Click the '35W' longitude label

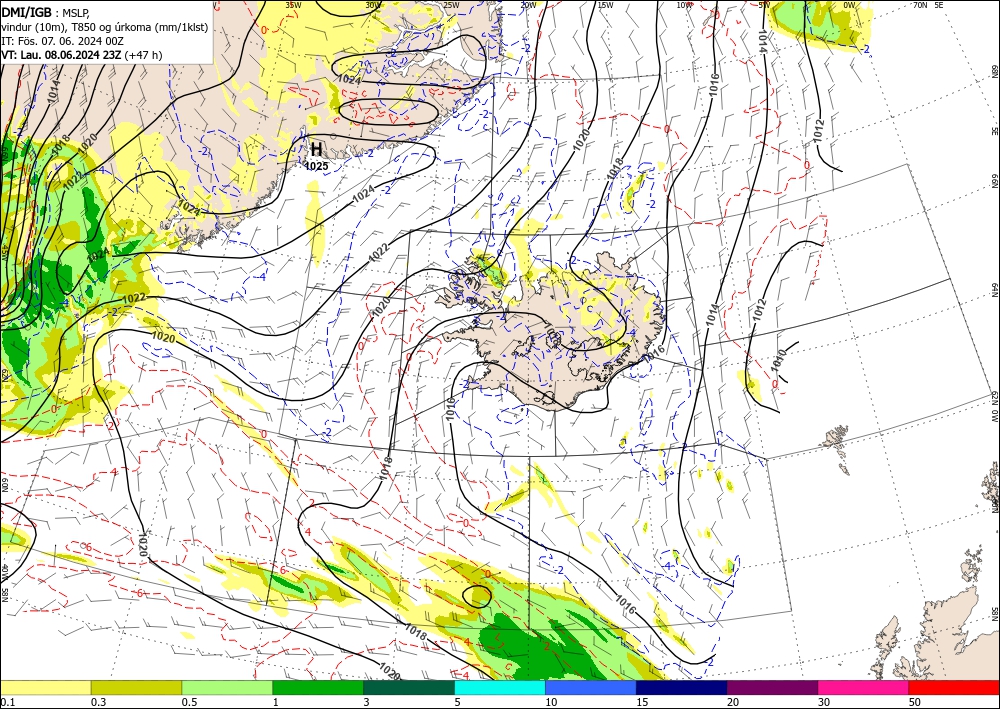pos(293,5)
